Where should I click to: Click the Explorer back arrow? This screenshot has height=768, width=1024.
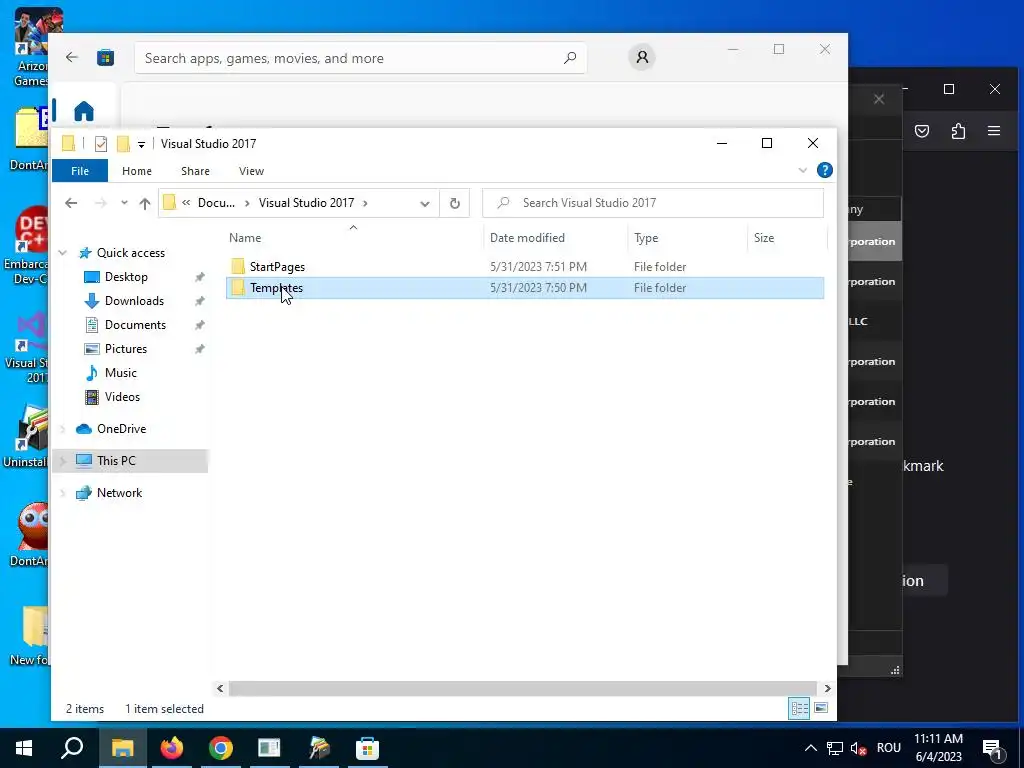[71, 203]
